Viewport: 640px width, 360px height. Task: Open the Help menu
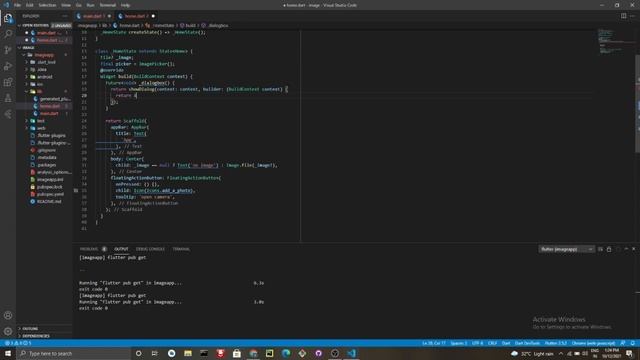coord(125,5)
